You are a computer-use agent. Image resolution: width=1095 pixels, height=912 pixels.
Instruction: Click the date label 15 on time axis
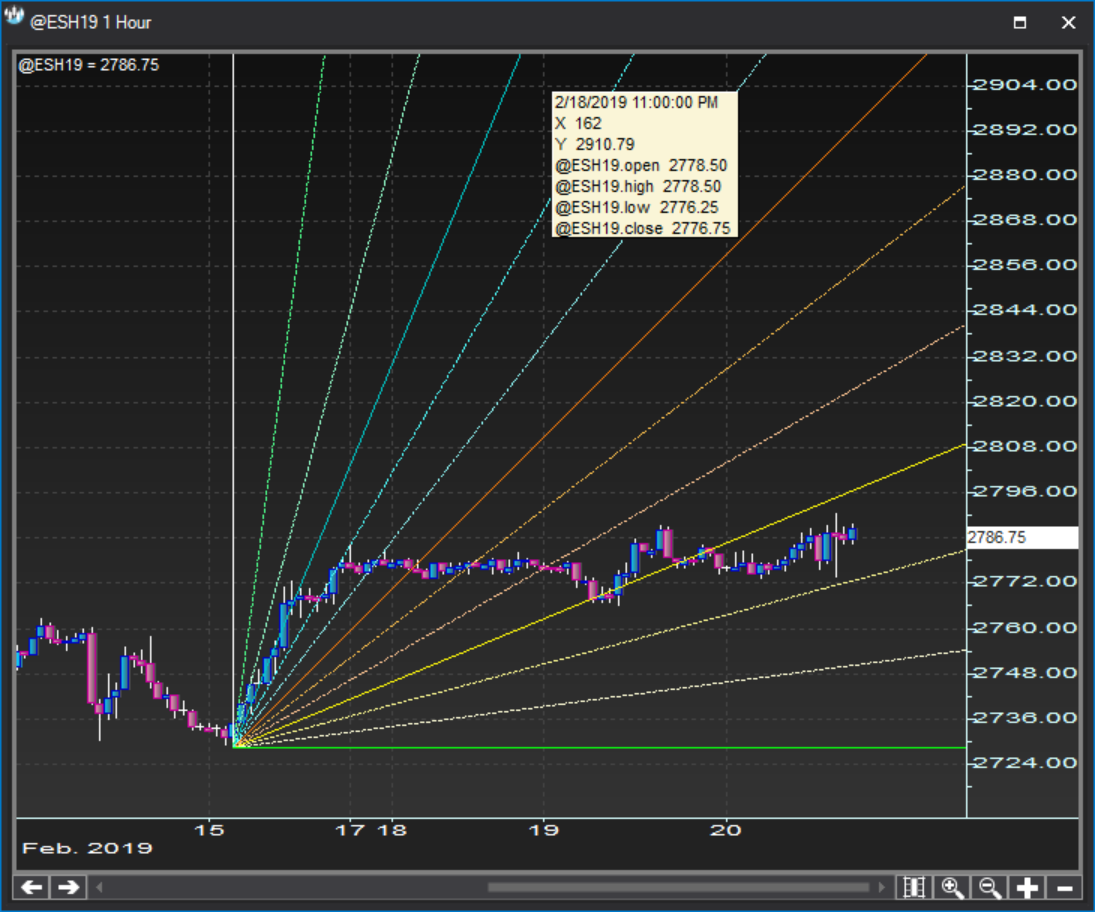point(209,830)
